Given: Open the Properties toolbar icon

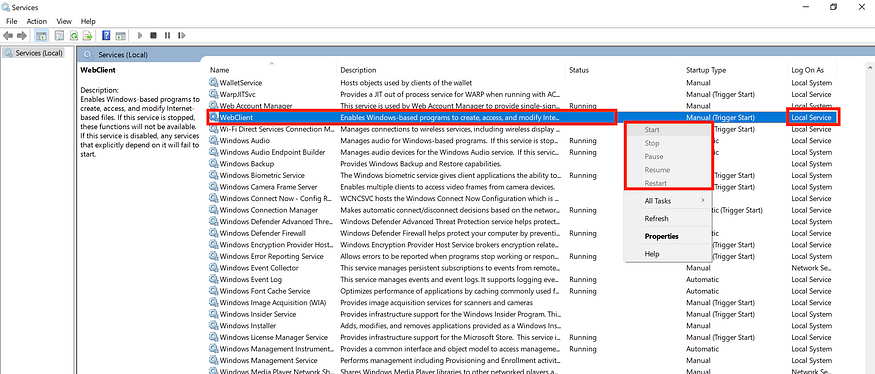Looking at the screenshot, I should 59,36.
